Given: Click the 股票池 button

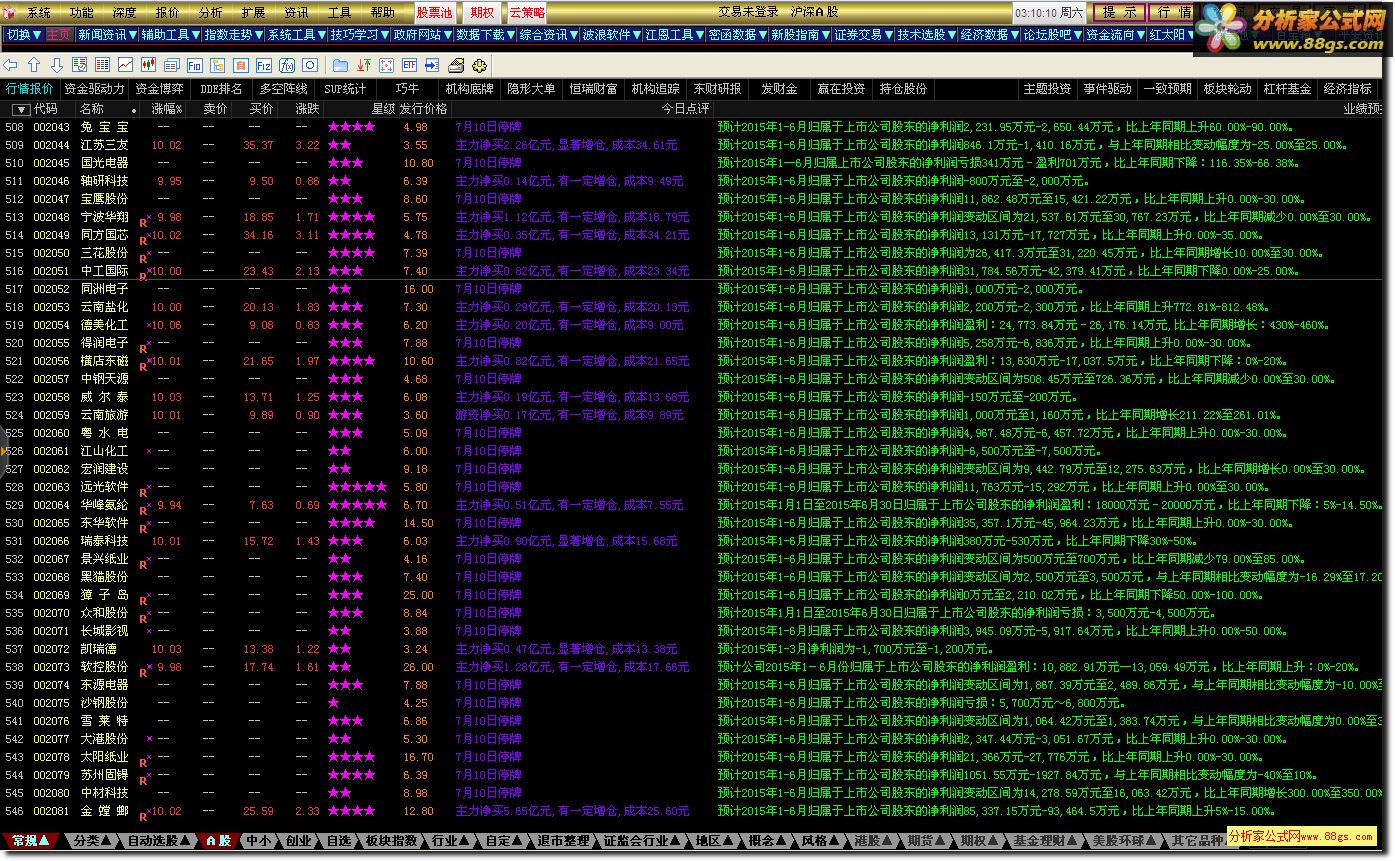Looking at the screenshot, I should tap(434, 13).
